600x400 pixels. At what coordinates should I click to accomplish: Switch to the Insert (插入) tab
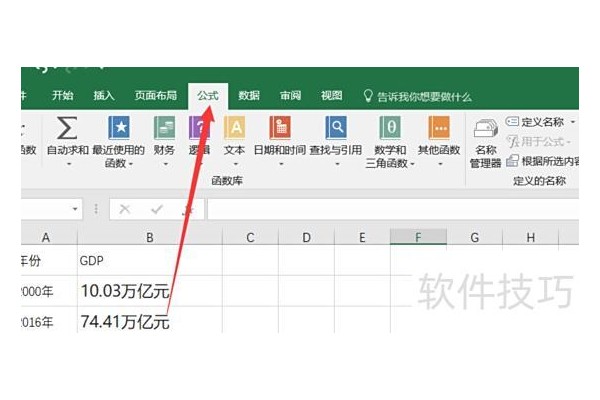pyautogui.click(x=104, y=95)
